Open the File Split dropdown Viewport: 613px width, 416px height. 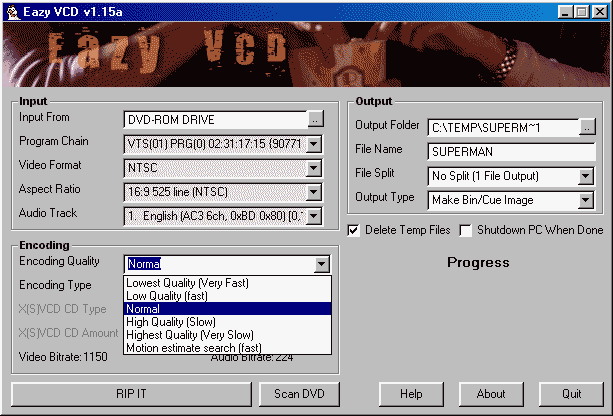pyautogui.click(x=587, y=176)
